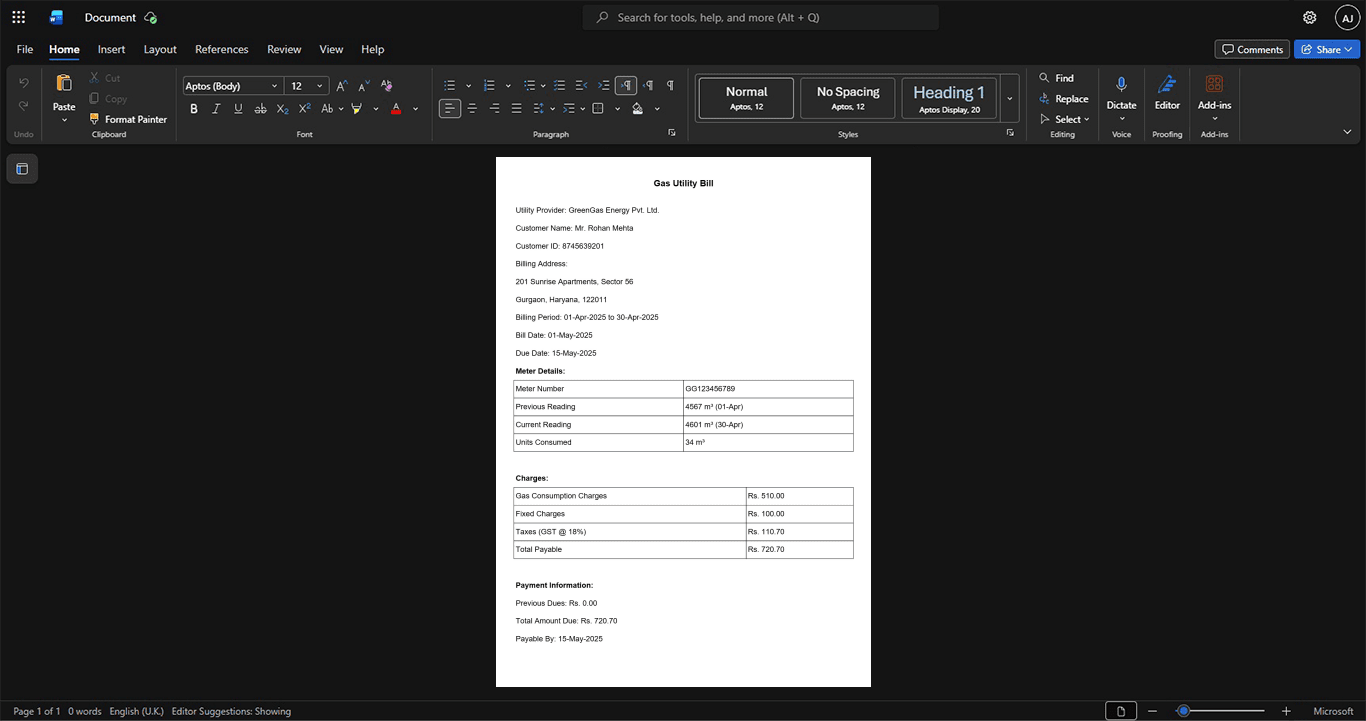Open the References tab
This screenshot has height=721, width=1366.
[222, 49]
